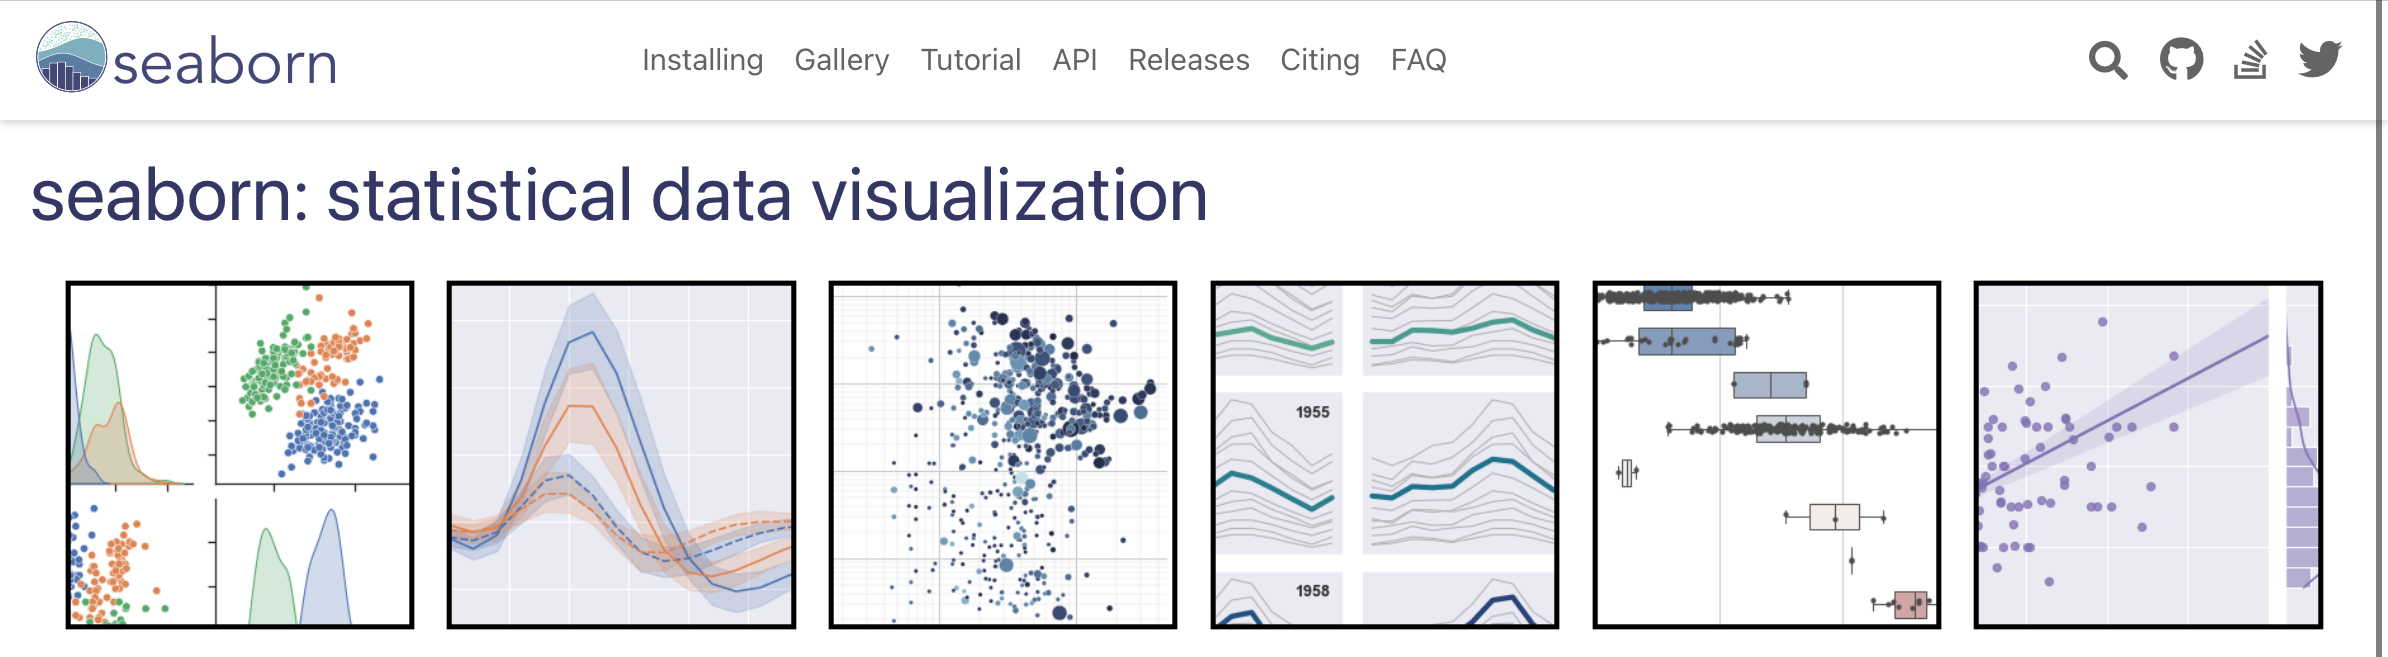This screenshot has height=657, width=2388.
Task: Click the StackOverflow icon
Action: [x=2251, y=61]
